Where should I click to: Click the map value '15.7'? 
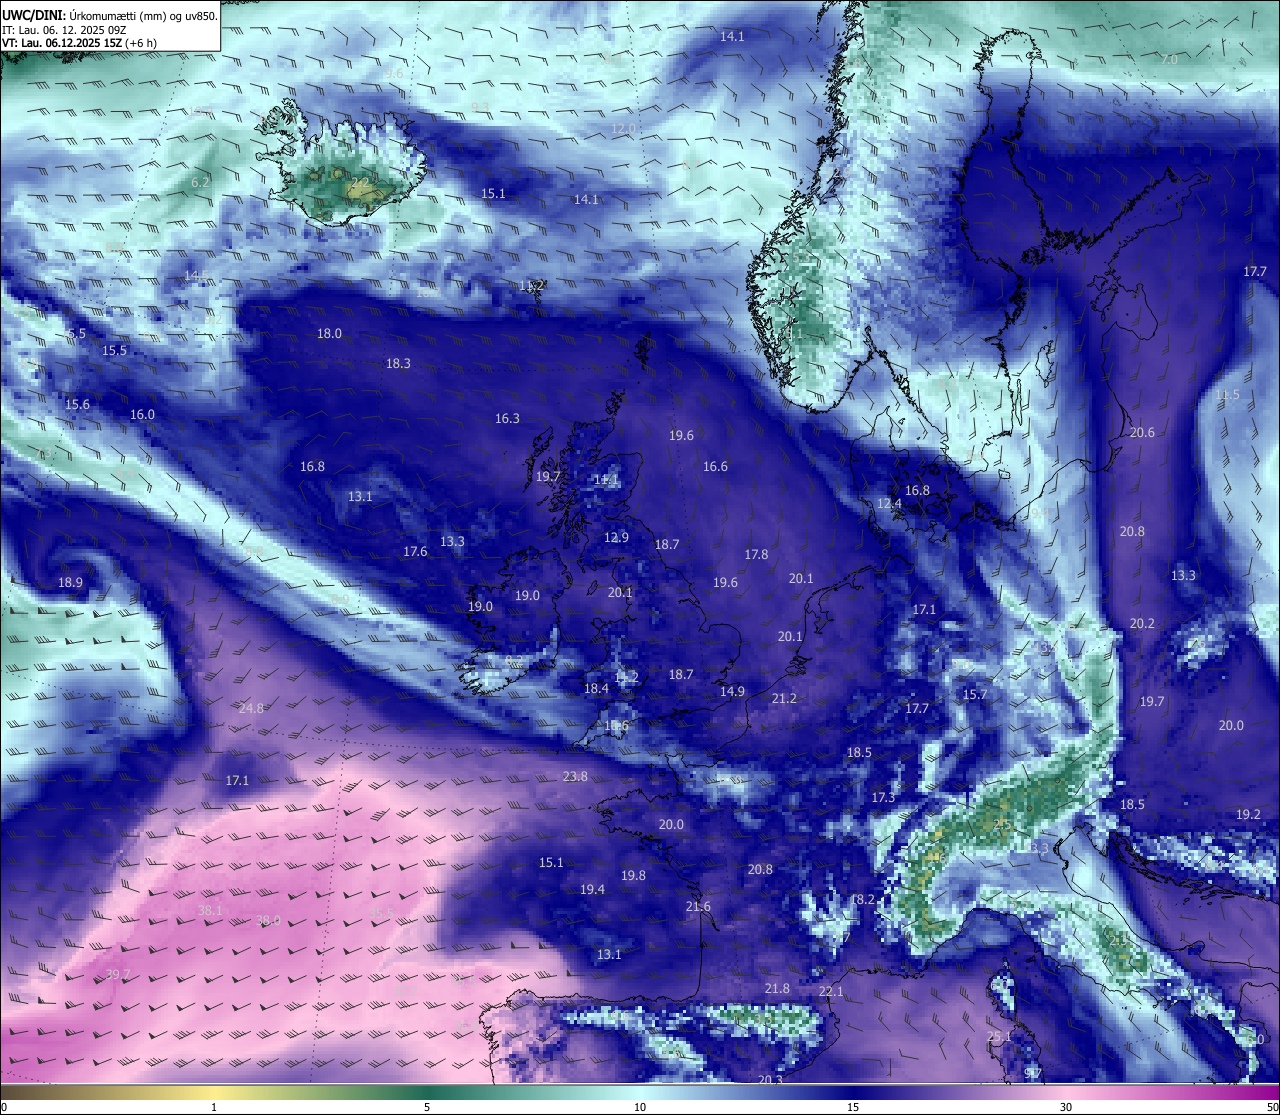tap(974, 695)
